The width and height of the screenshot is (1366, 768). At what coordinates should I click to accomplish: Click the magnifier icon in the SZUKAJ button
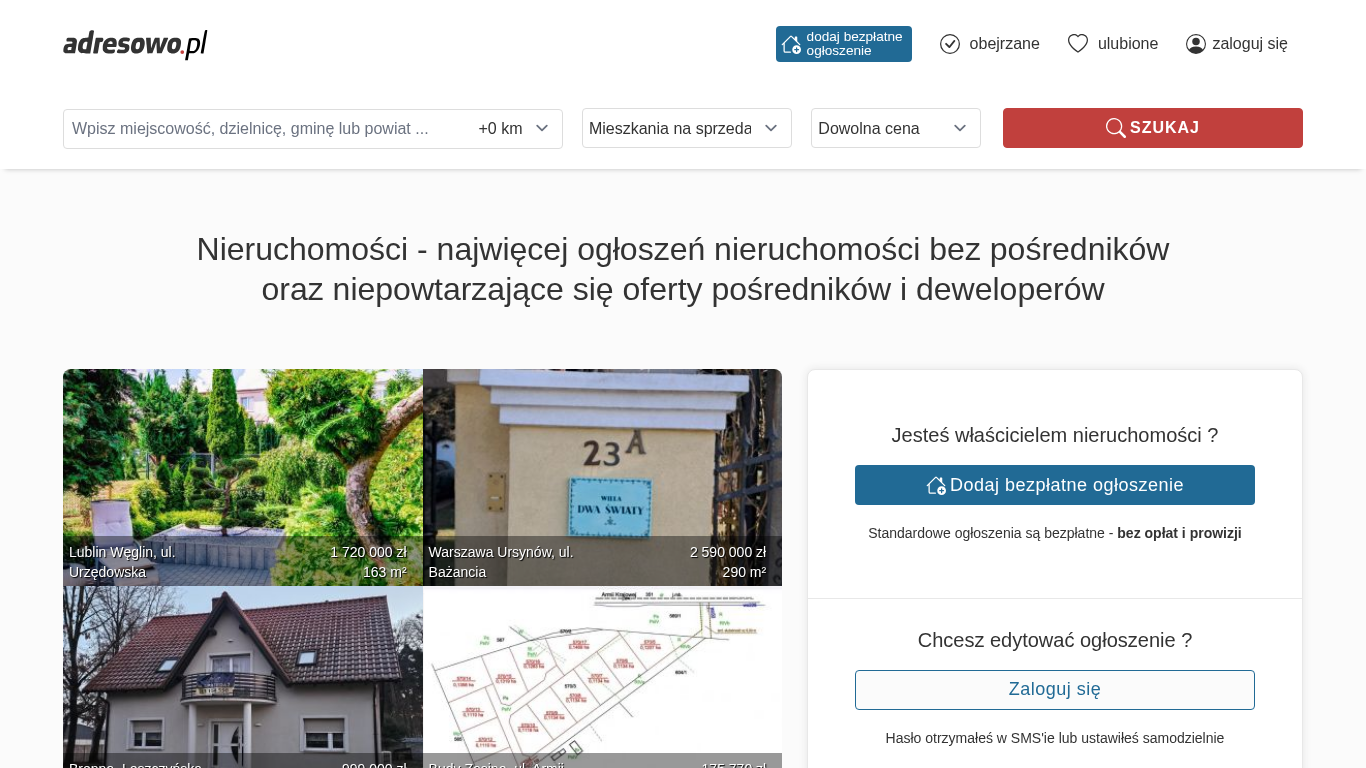coord(1115,128)
